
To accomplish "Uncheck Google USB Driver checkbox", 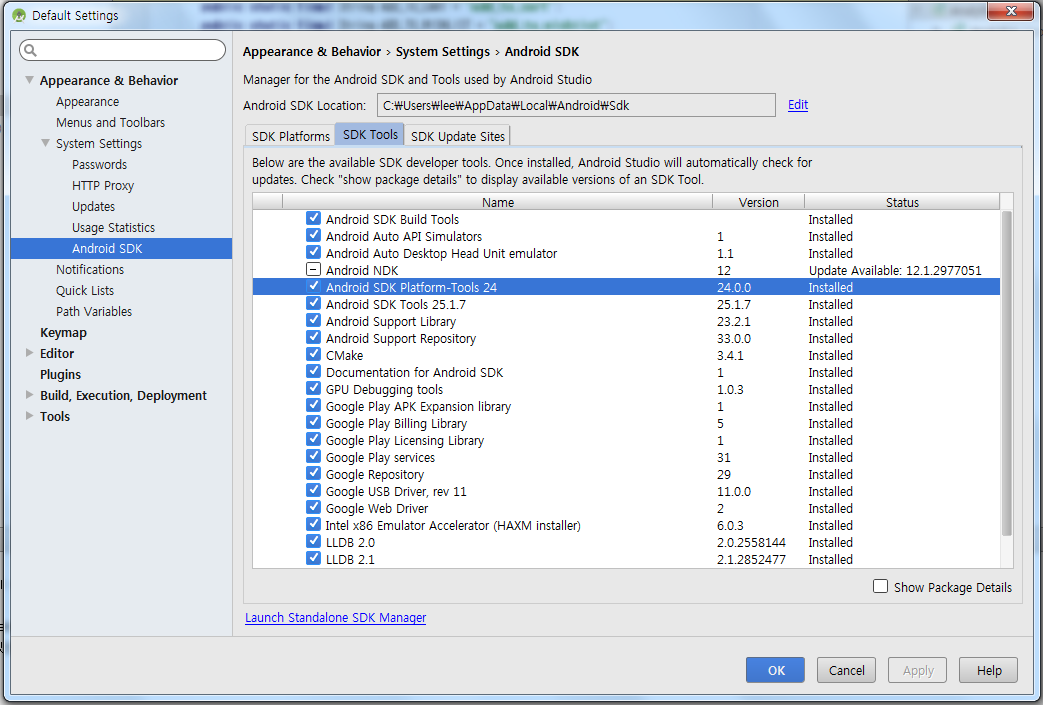I will (x=313, y=491).
